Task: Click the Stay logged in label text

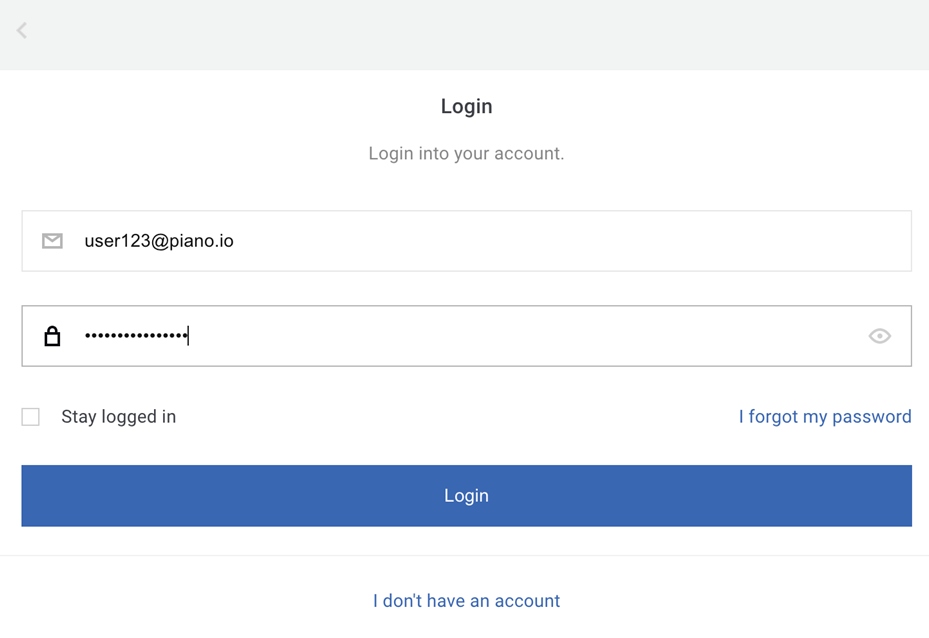Action: [118, 416]
